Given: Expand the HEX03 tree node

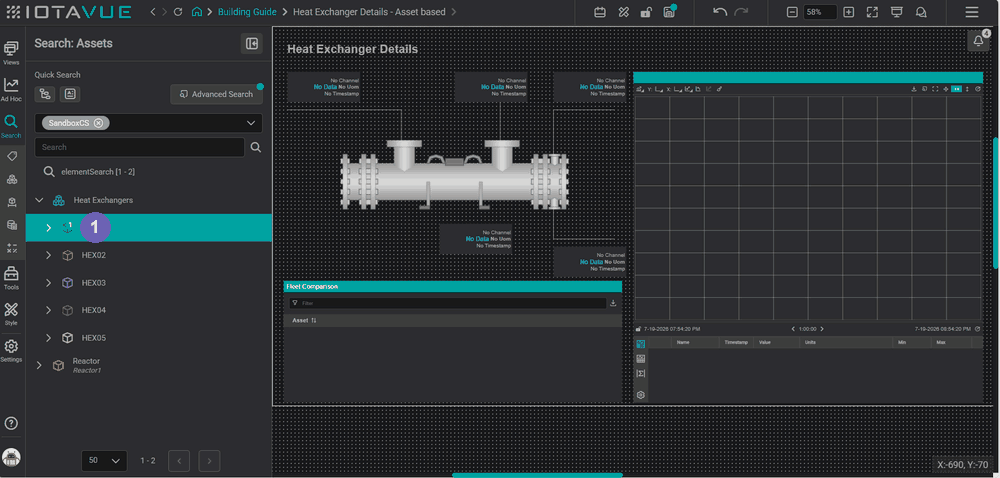Looking at the screenshot, I should pyautogui.click(x=48, y=283).
